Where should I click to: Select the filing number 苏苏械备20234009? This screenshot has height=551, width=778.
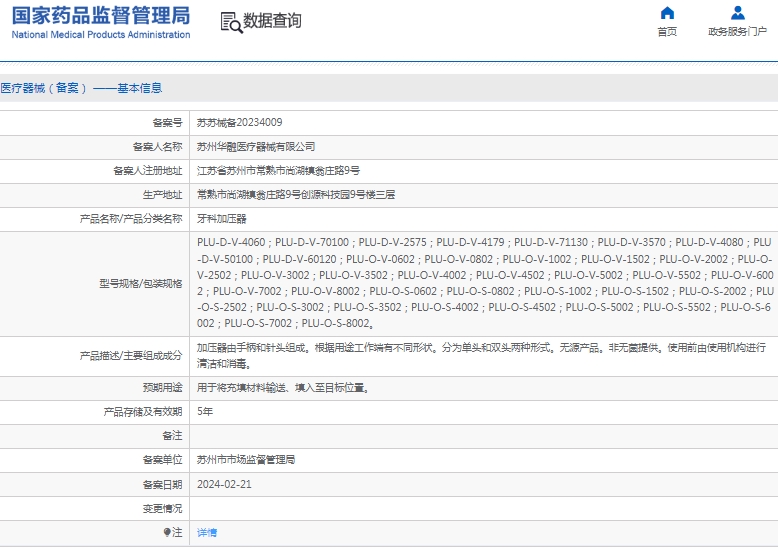240,123
